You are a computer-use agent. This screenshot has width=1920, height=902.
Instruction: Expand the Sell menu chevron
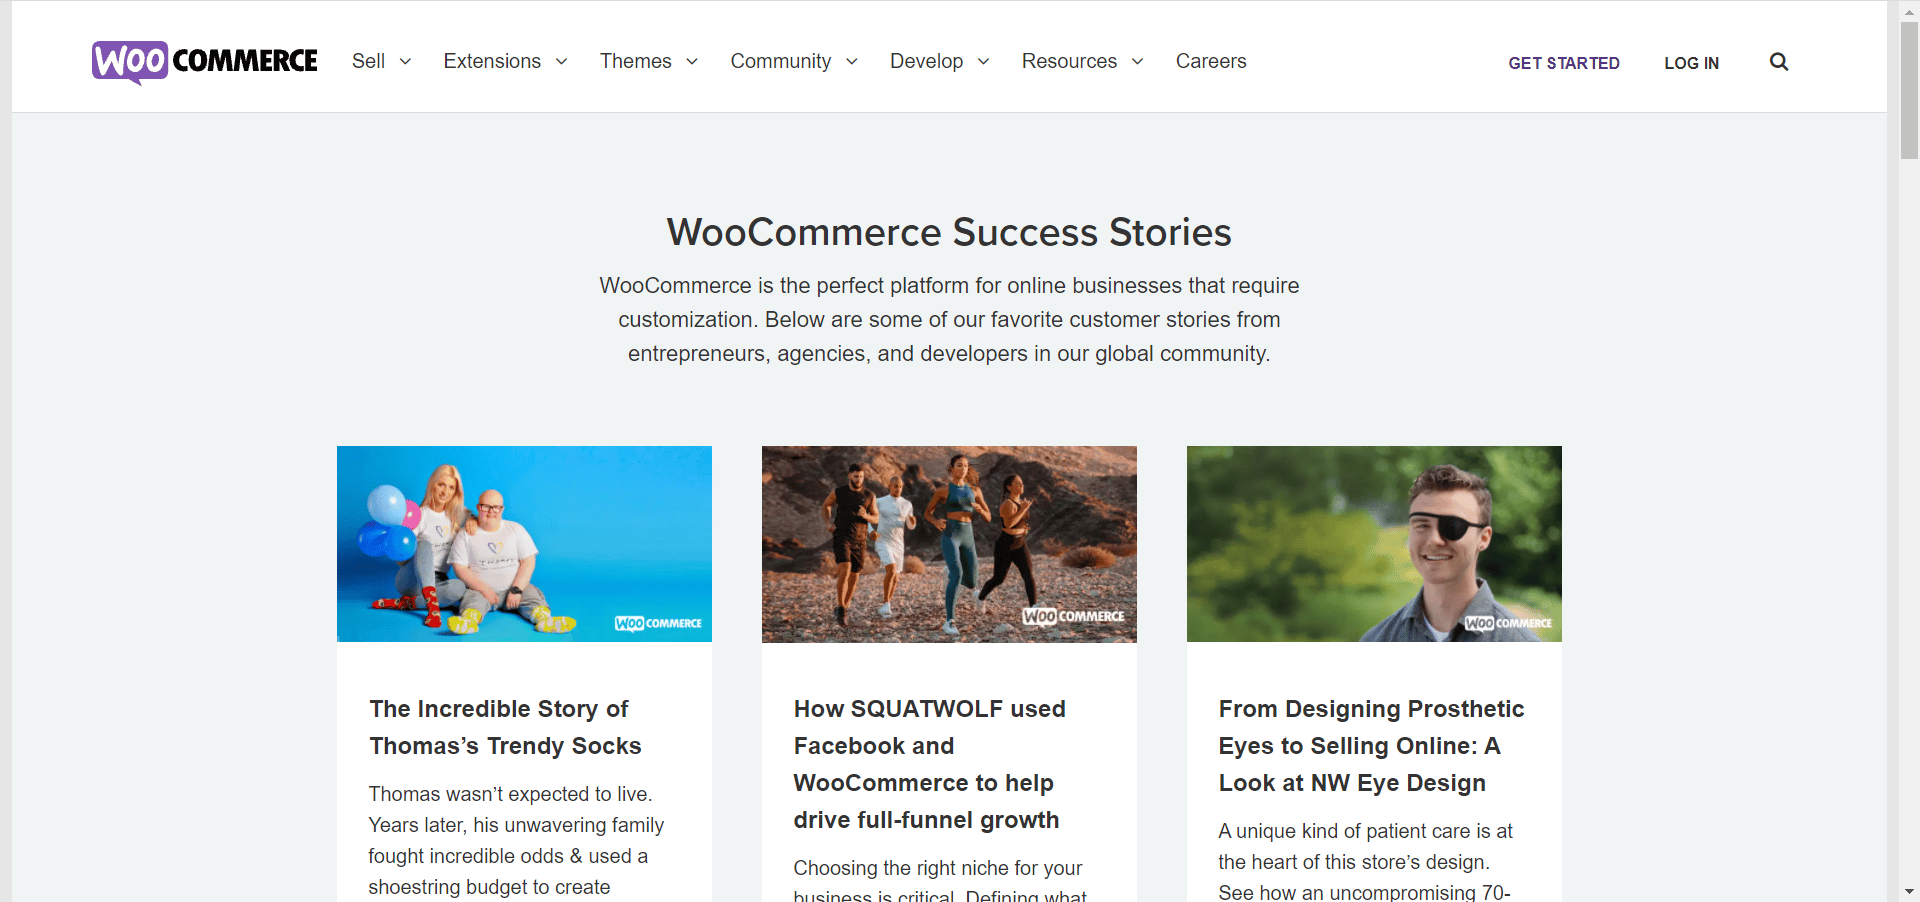(405, 61)
